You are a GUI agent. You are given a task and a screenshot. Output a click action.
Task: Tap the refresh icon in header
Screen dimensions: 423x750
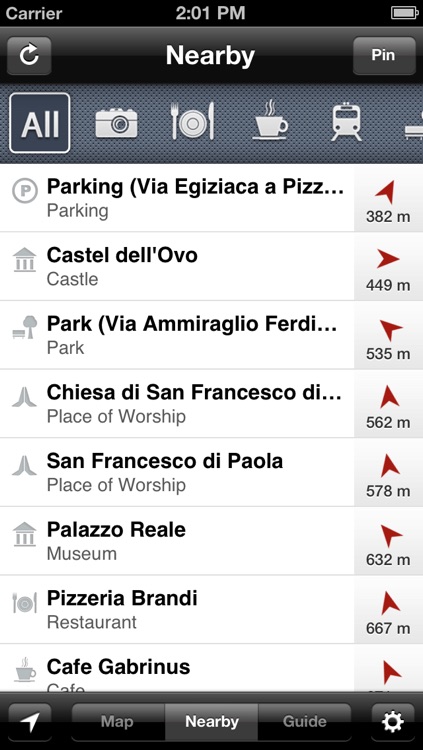(29, 55)
